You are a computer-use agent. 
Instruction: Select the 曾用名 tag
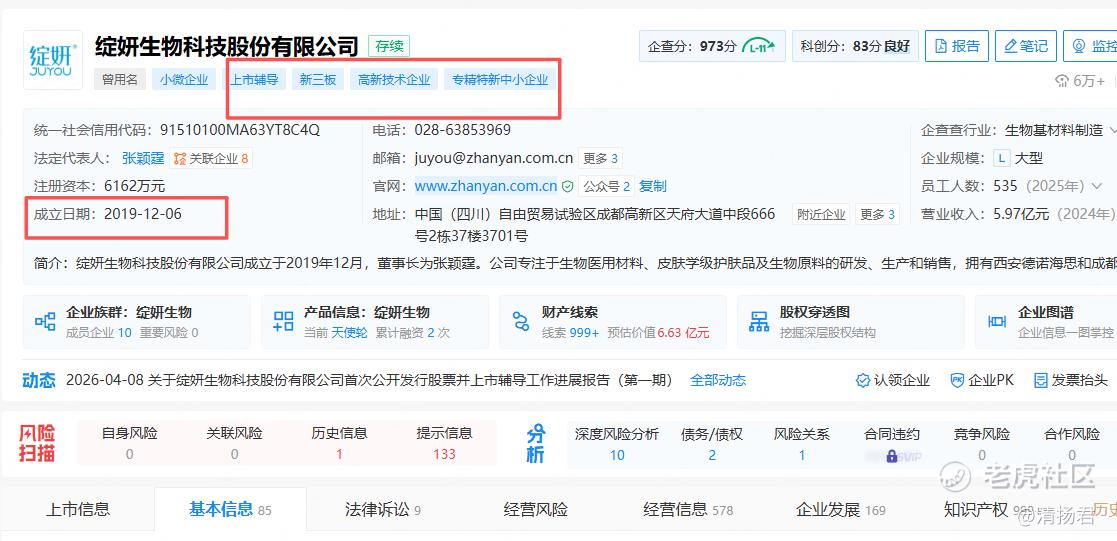pyautogui.click(x=120, y=79)
